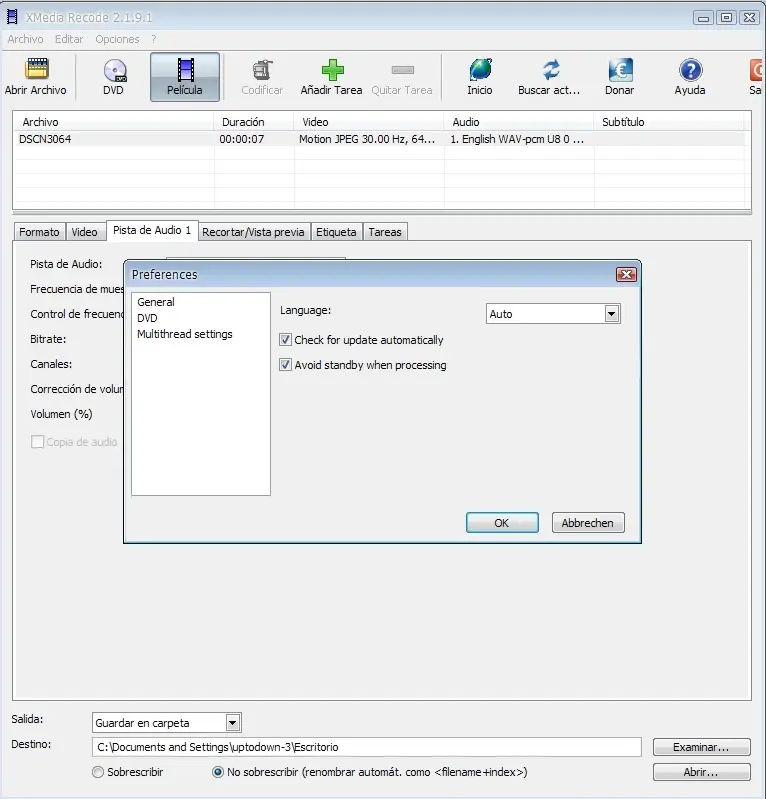Image resolution: width=766 pixels, height=799 pixels.
Task: Open the Language Auto dropdown
Action: click(x=553, y=314)
